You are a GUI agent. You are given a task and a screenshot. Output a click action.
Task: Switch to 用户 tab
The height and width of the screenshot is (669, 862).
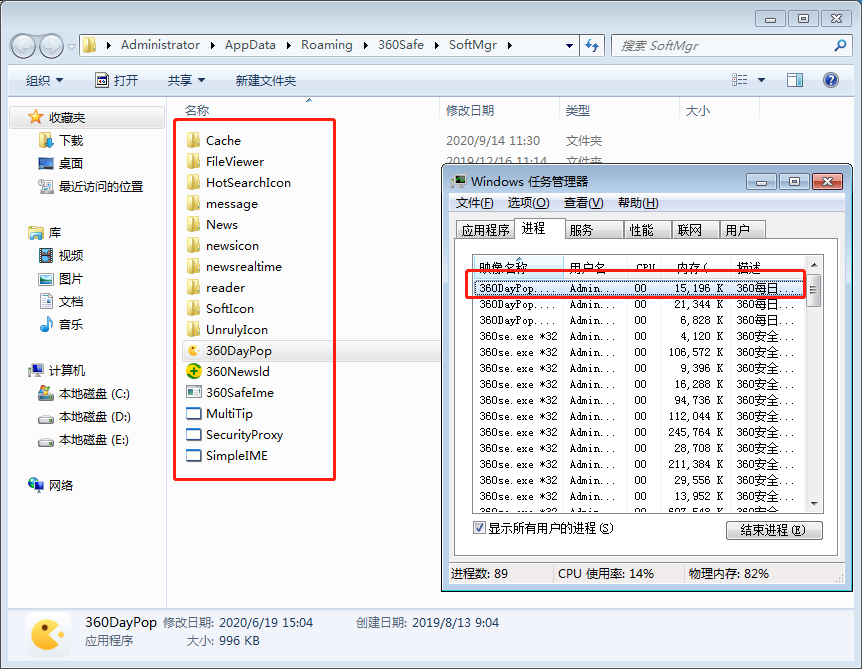[x=742, y=230]
